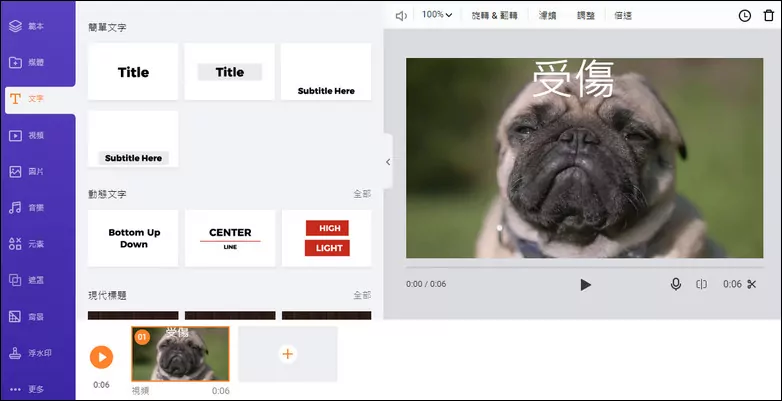
Task: Open the 倍速 speed options
Action: pyautogui.click(x=623, y=15)
